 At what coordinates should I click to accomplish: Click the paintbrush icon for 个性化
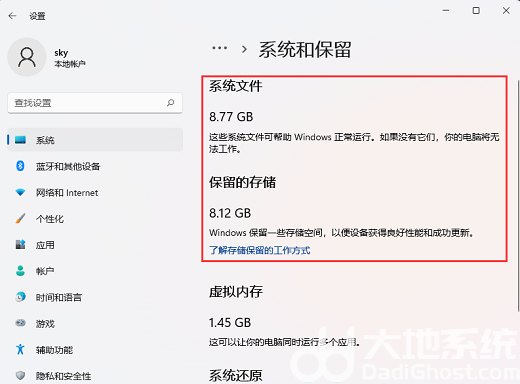pos(20,219)
